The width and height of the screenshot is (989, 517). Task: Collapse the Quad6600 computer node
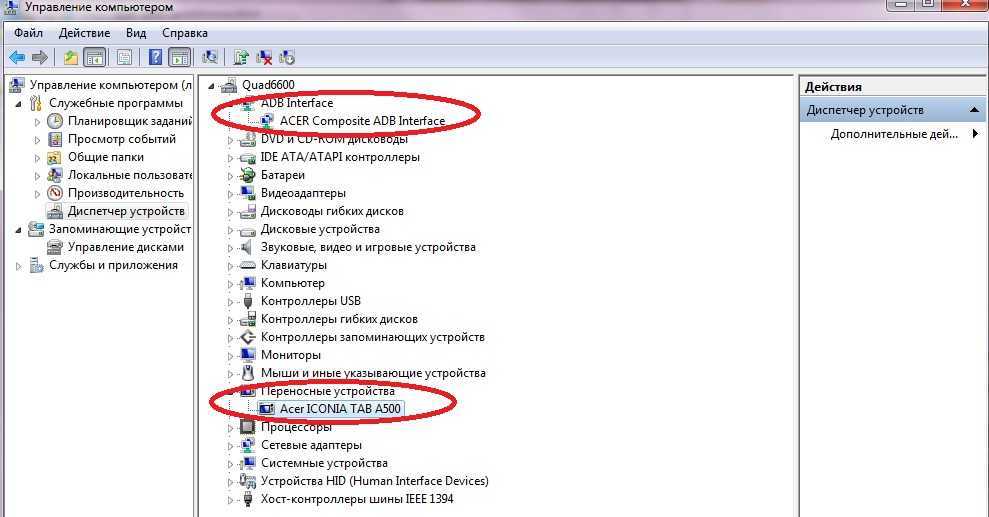pos(212,86)
